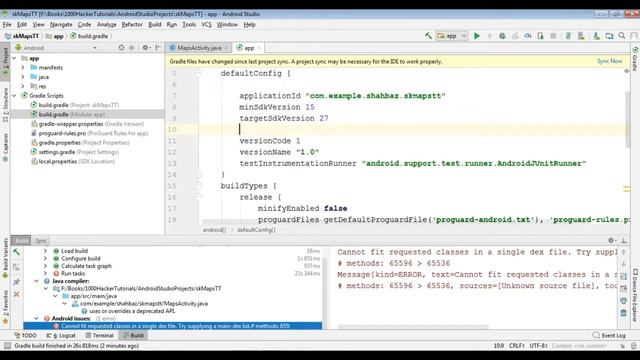Toggle the Project side tool window

tap(5, 62)
